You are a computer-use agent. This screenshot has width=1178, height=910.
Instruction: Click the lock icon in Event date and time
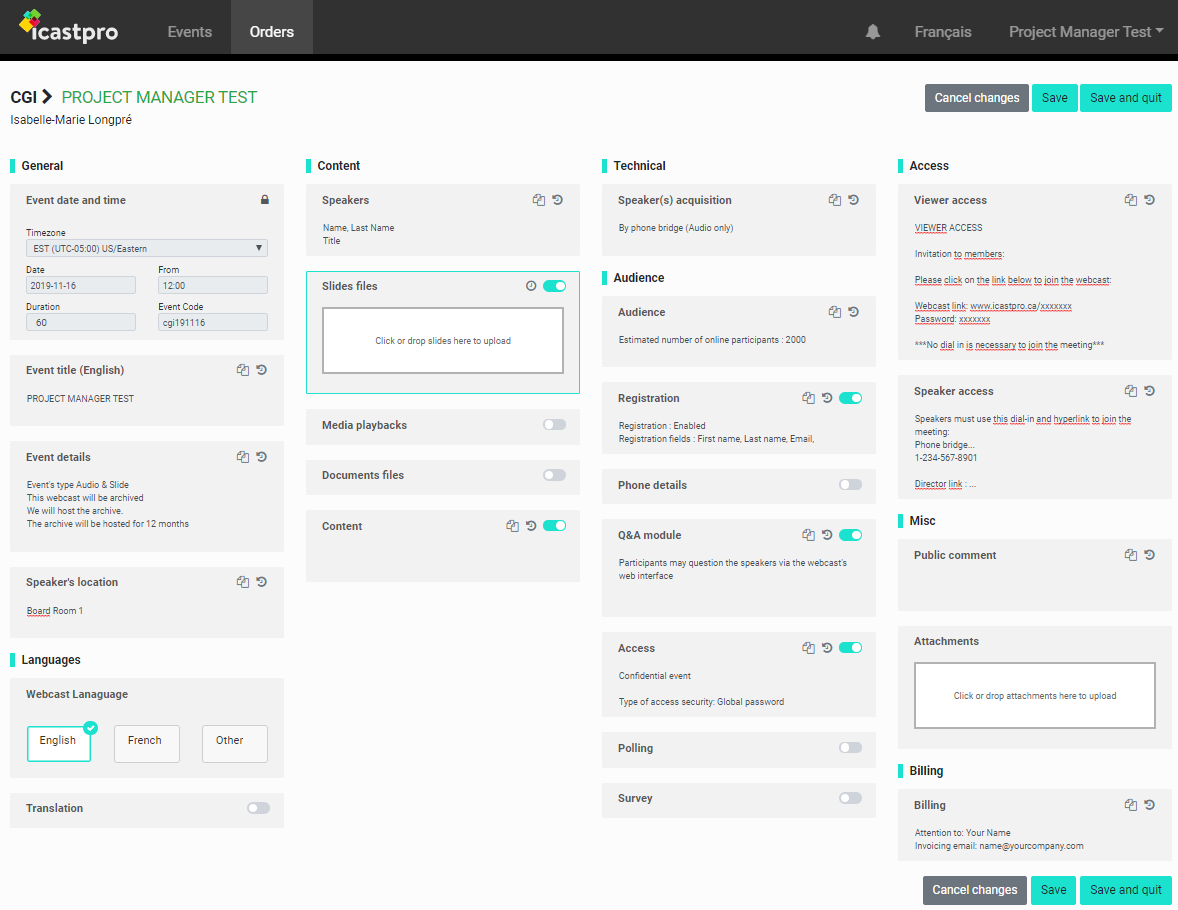(x=265, y=200)
